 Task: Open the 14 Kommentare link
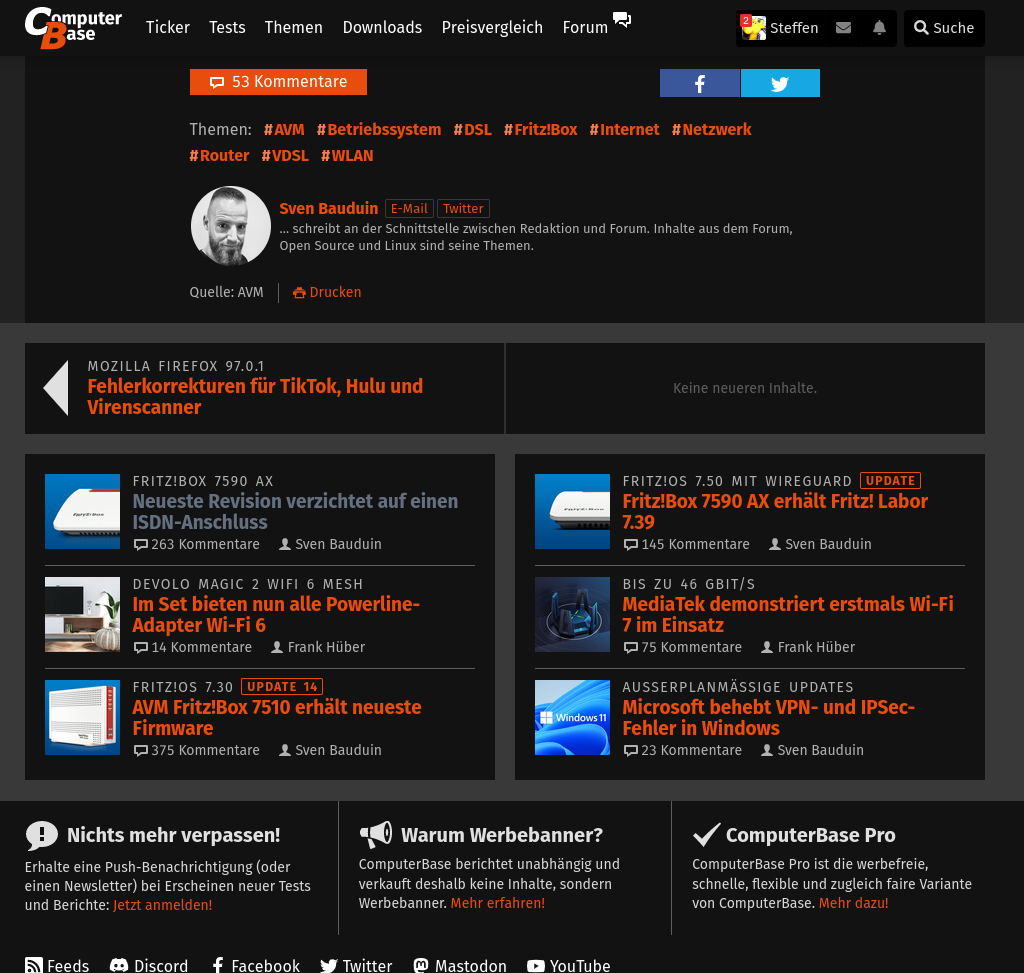click(x=193, y=647)
